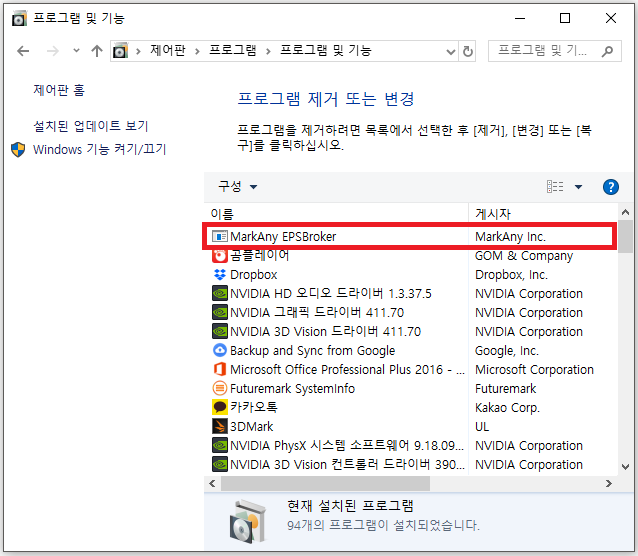638x556 pixels.
Task: Open help with the blue question mark
Action: [x=611, y=187]
